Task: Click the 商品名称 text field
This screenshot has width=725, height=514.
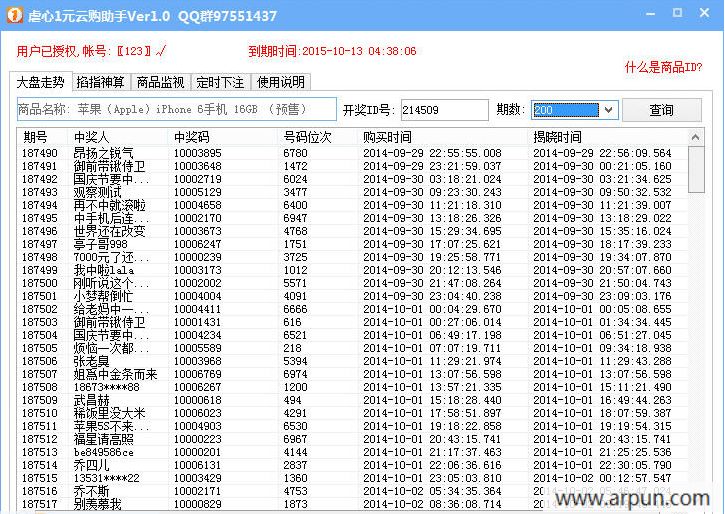Action: point(177,110)
